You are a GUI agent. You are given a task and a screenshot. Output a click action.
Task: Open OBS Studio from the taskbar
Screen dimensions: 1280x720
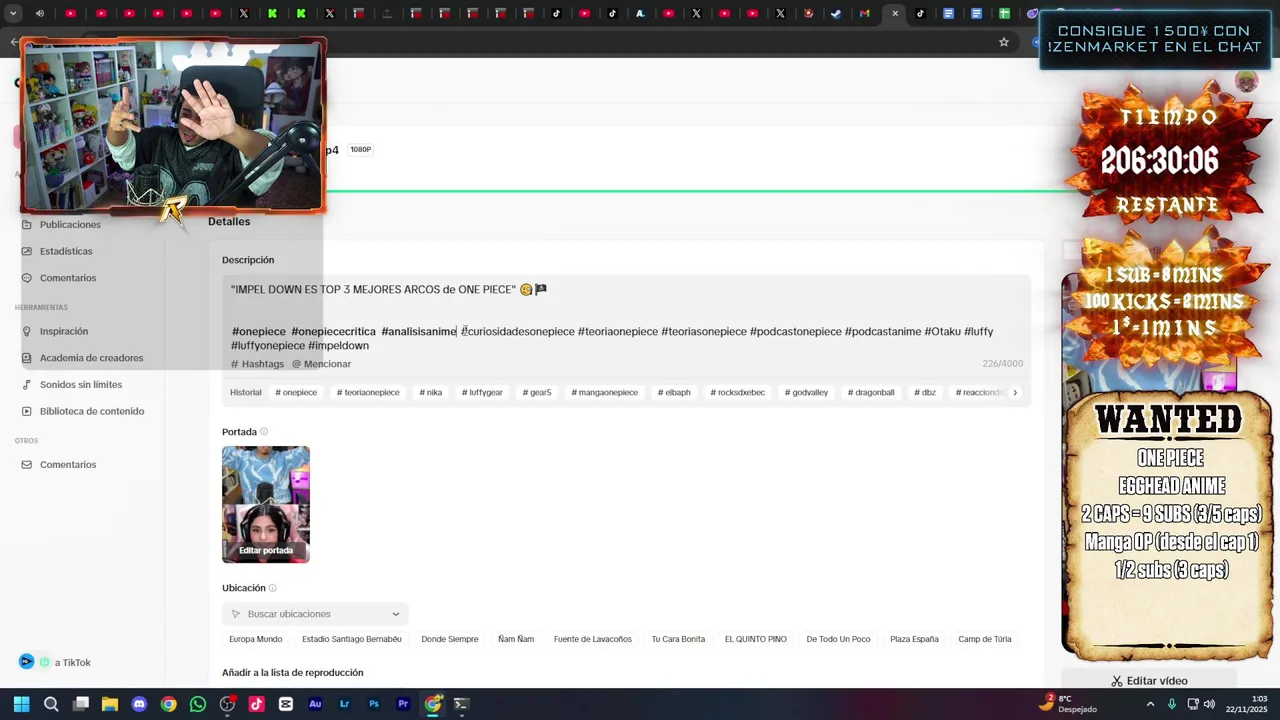pyautogui.click(x=227, y=704)
